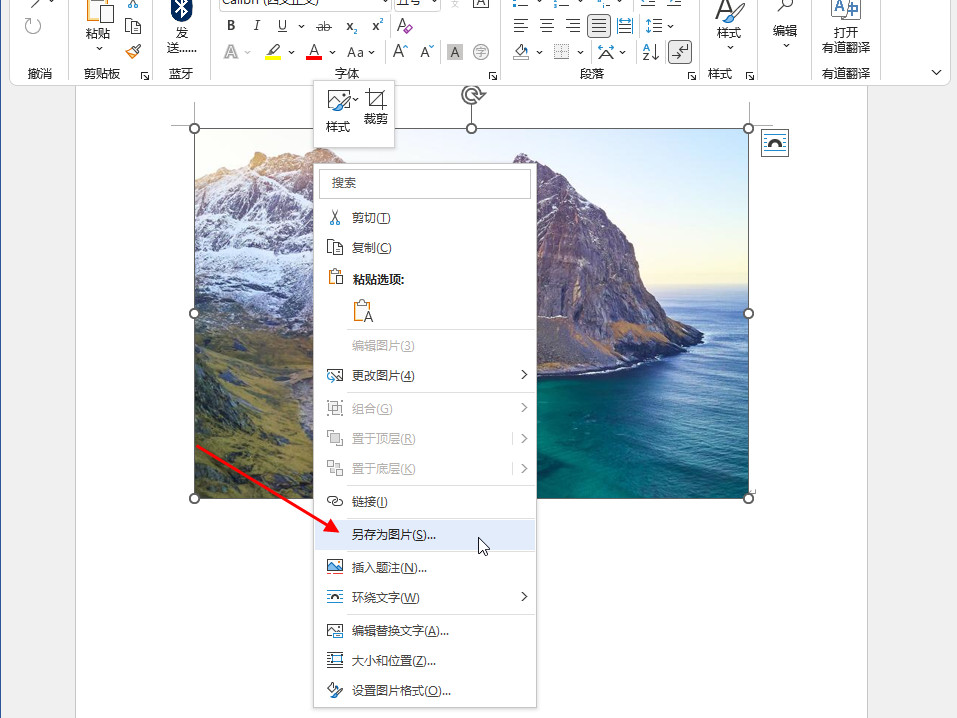
Task: Apply the text effects icon
Action: tap(231, 52)
